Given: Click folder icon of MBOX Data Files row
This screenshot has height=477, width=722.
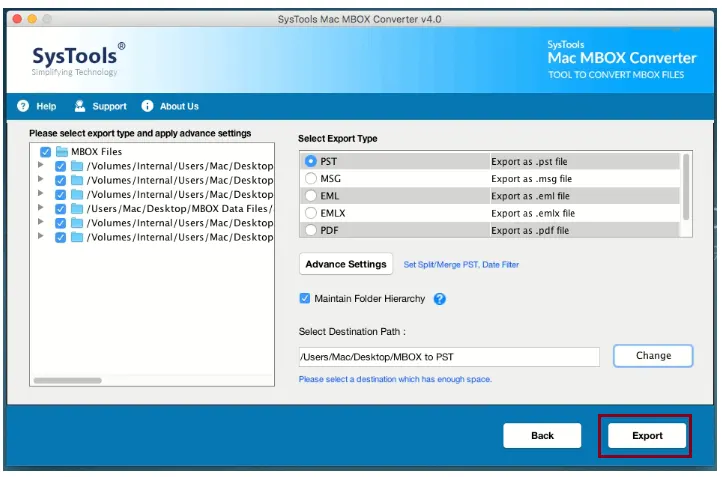Looking at the screenshot, I should tap(77, 209).
